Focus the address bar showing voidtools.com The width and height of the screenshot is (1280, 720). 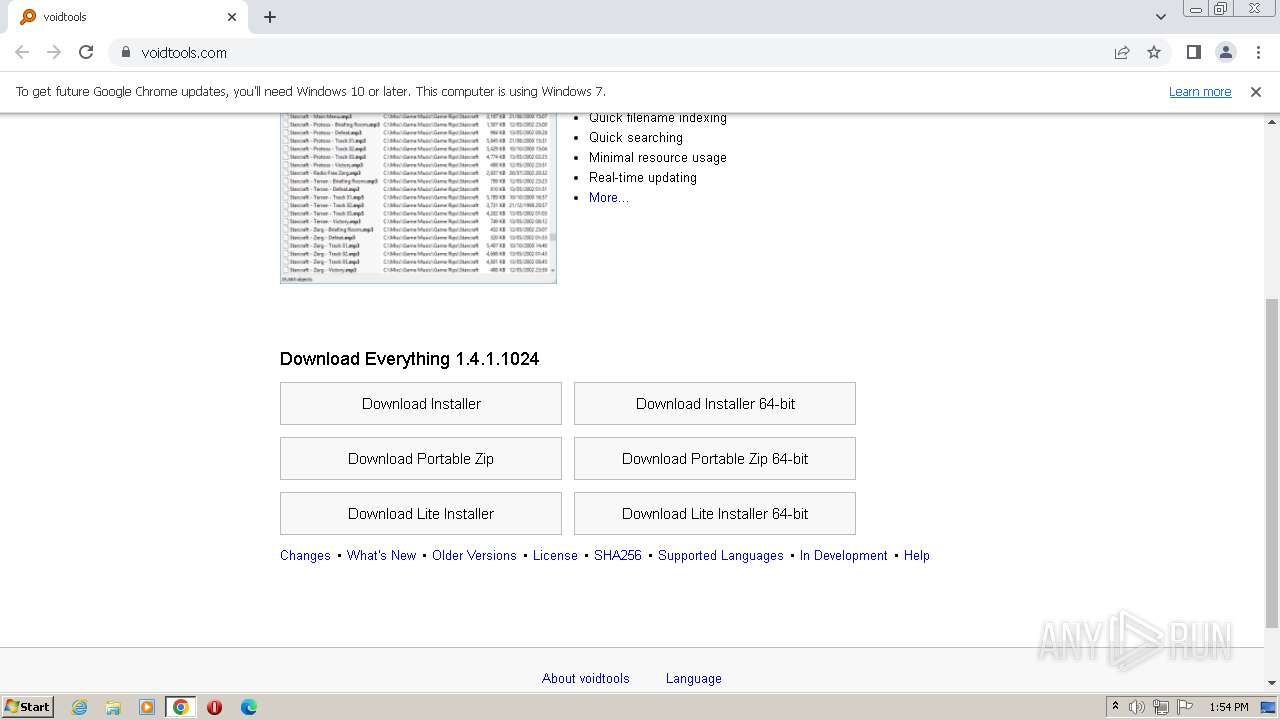point(620,52)
